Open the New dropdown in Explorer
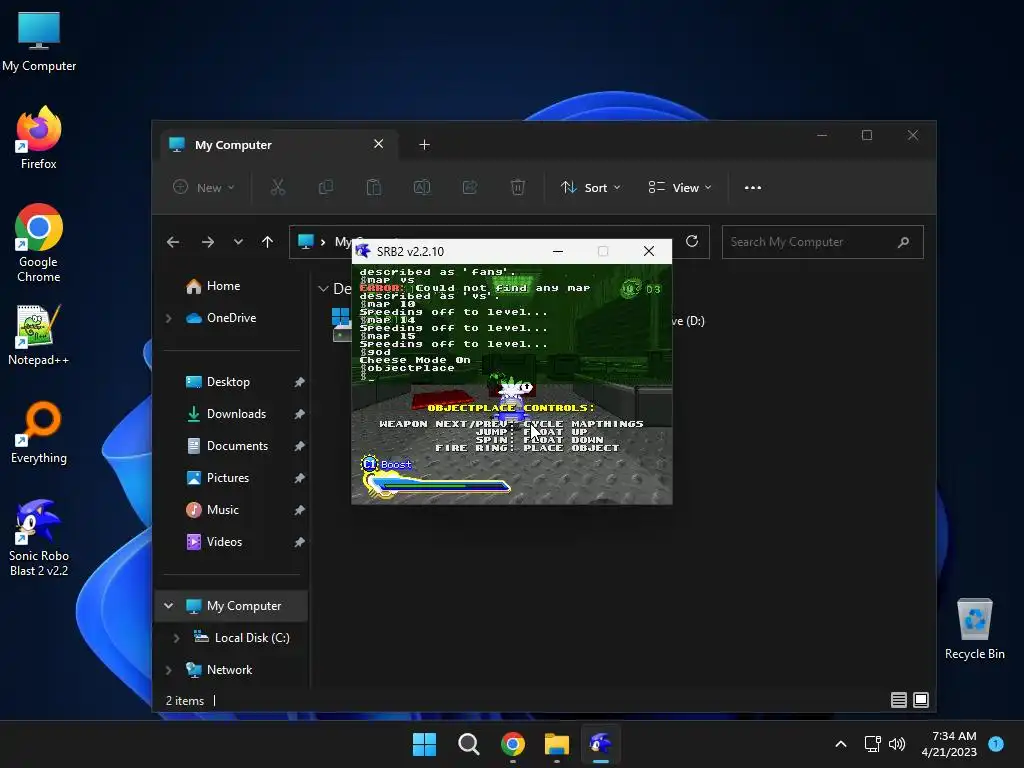1024x768 pixels. click(204, 187)
